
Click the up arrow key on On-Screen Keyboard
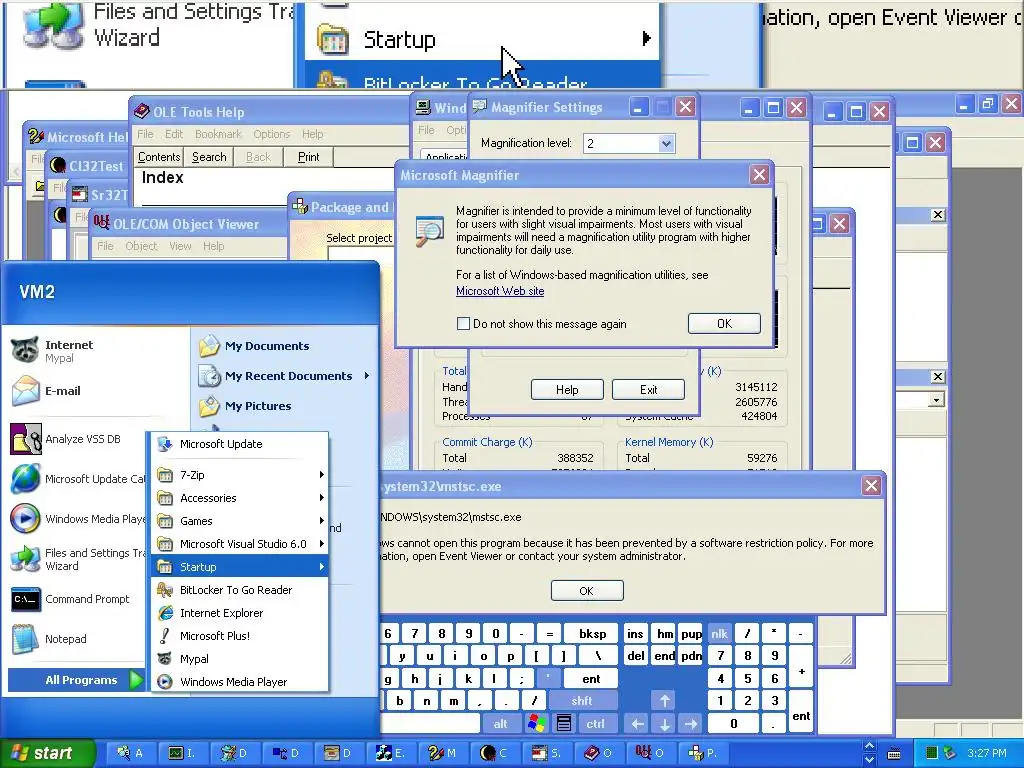coord(664,701)
